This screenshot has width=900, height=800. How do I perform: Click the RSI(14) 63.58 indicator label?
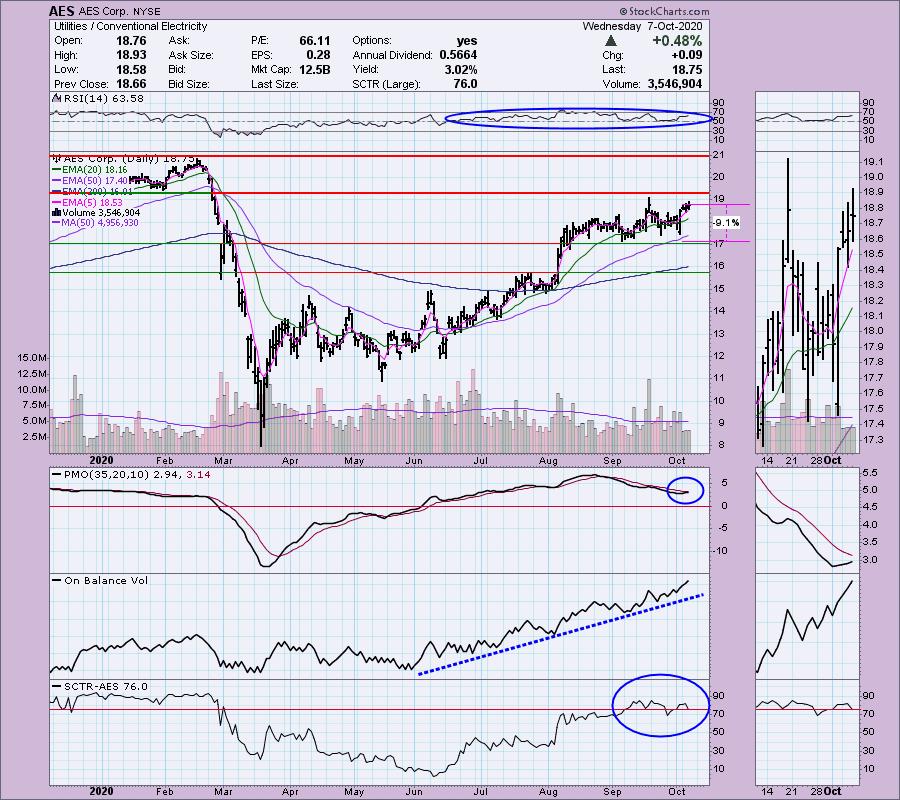point(103,98)
